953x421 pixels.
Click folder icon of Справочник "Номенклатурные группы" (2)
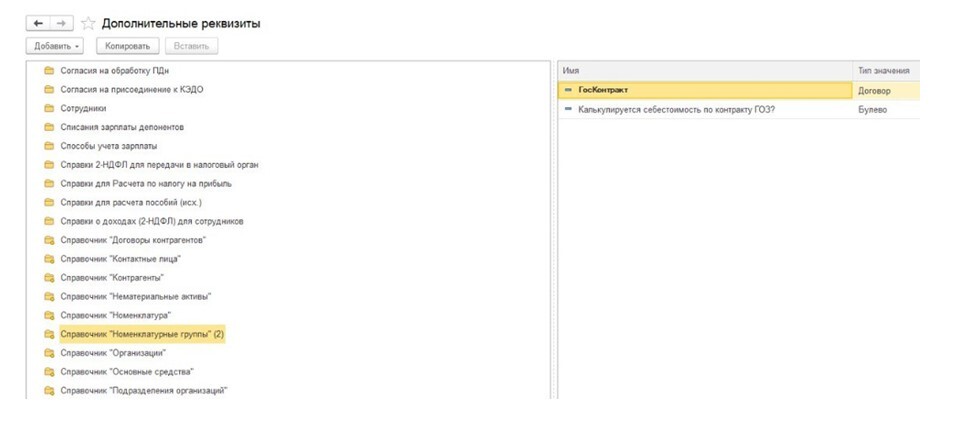49,334
